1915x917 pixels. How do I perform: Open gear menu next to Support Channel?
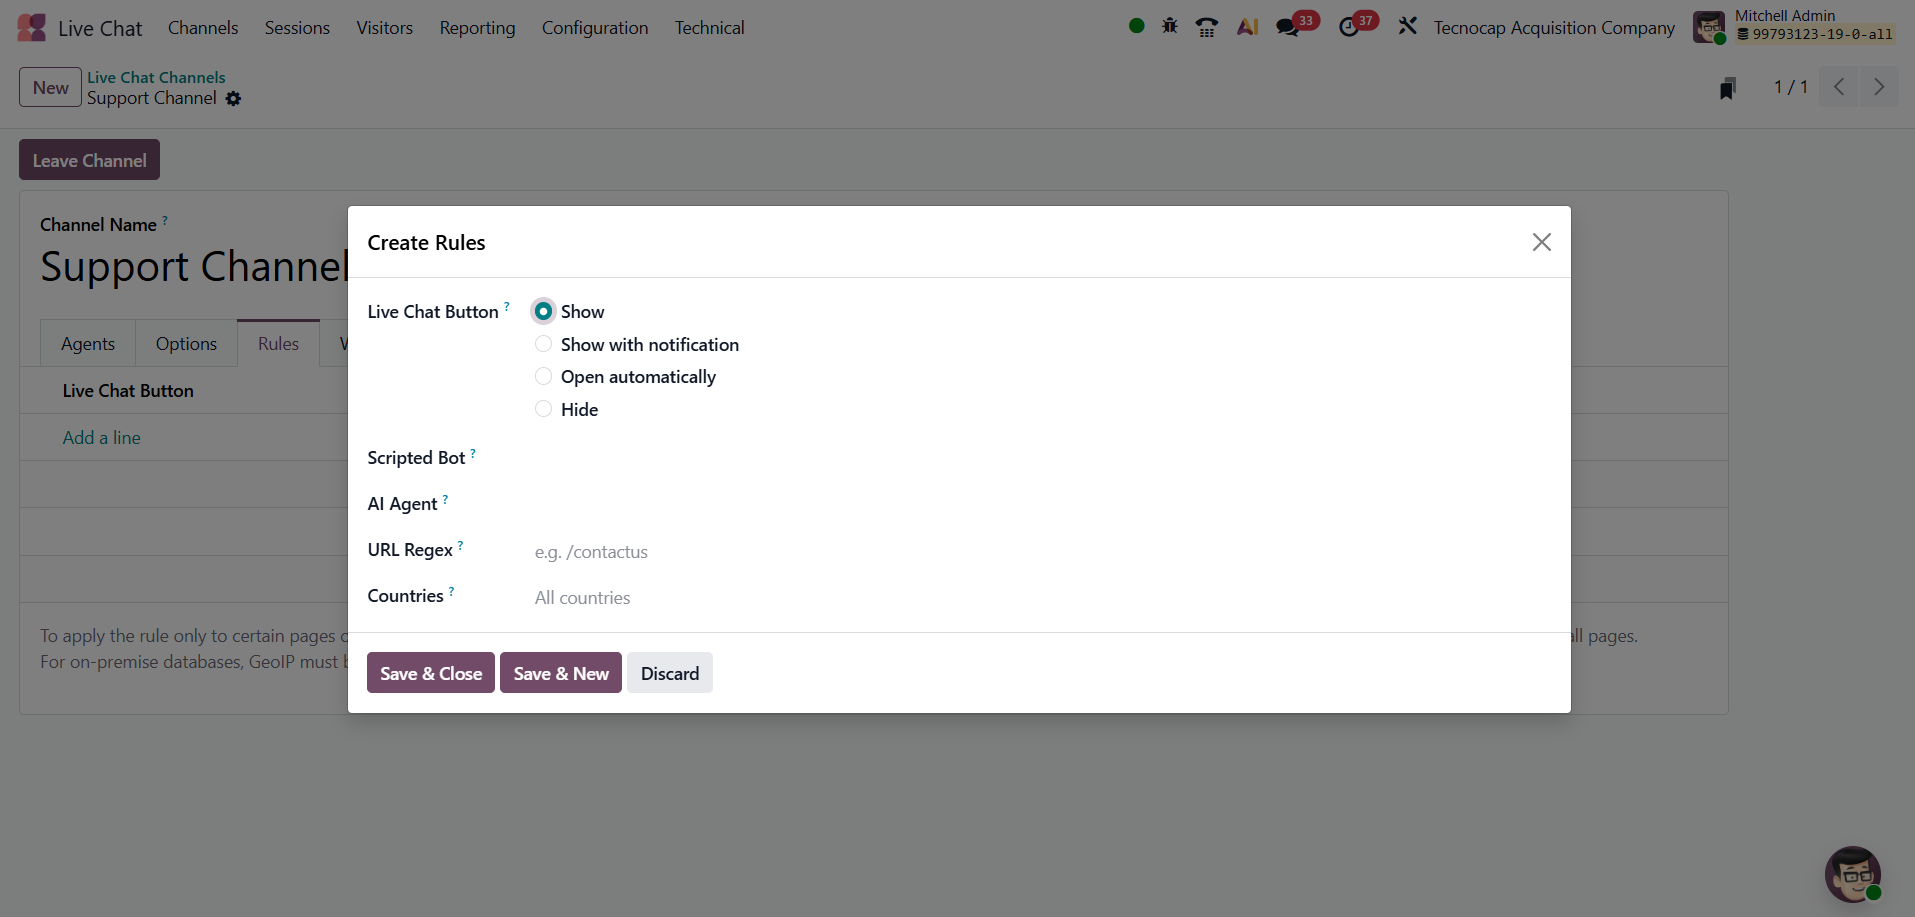tap(233, 99)
